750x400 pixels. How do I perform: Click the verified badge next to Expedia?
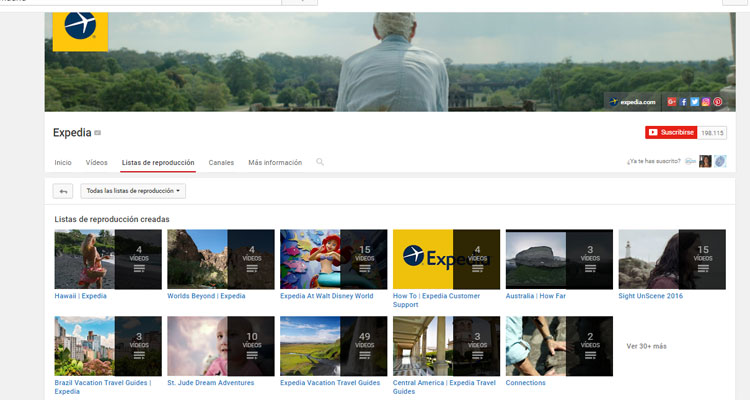pyautogui.click(x=98, y=133)
